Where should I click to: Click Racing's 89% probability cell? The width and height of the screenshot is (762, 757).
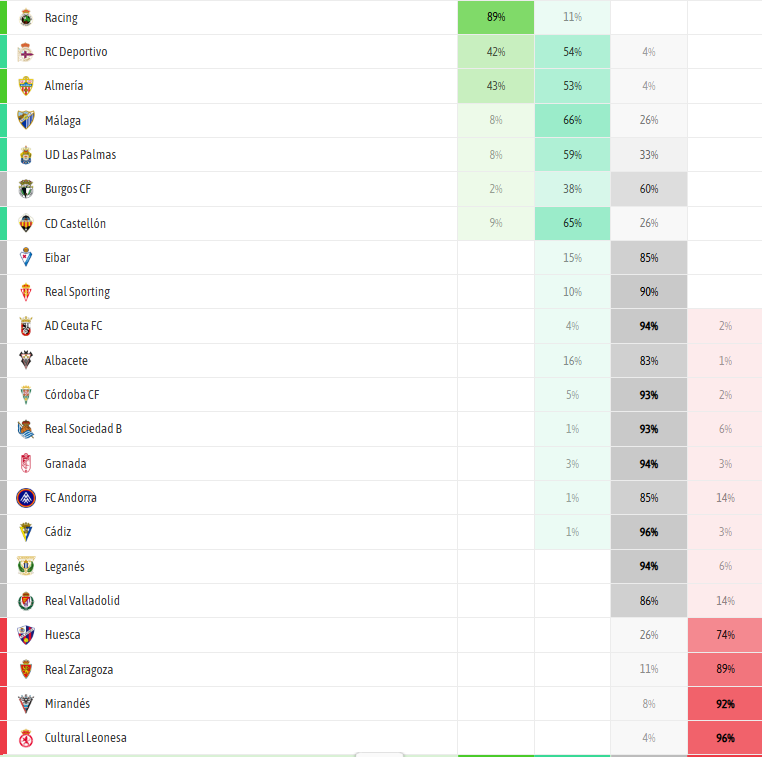[496, 17]
